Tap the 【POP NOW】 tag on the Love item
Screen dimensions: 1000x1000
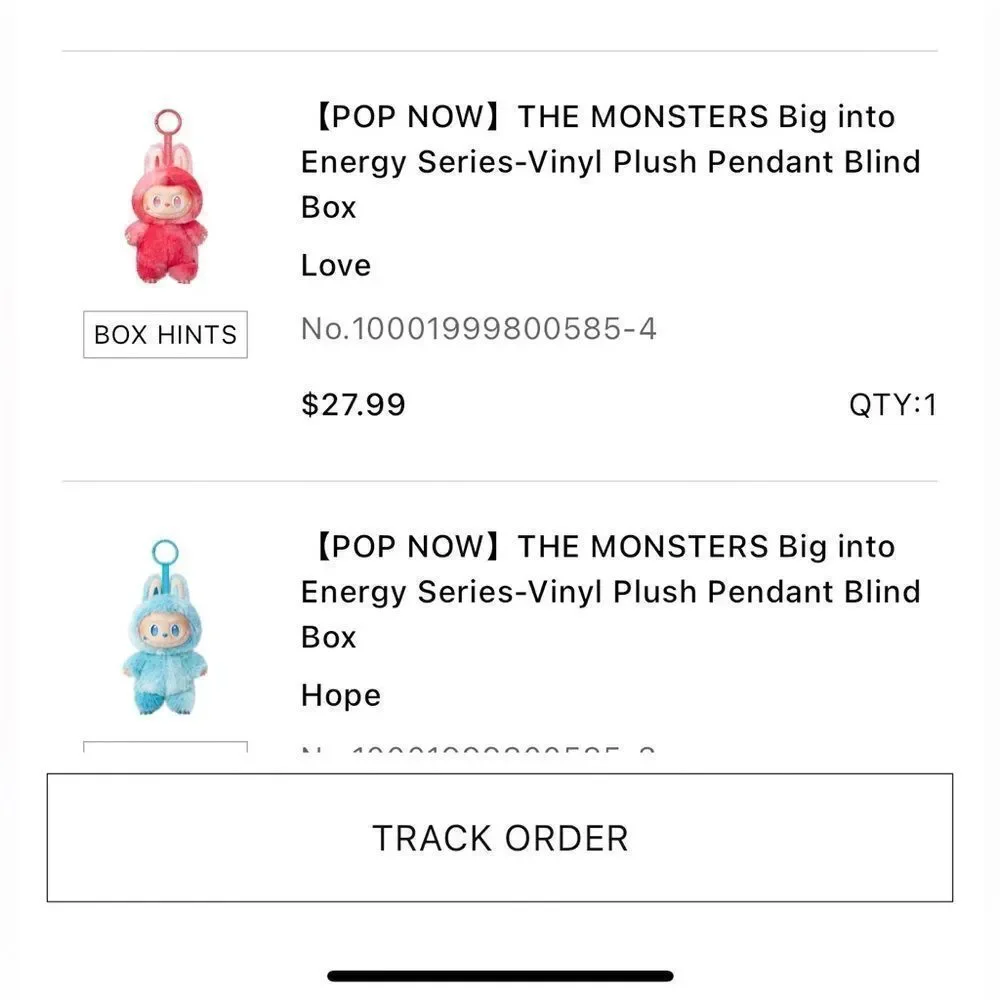(x=409, y=117)
